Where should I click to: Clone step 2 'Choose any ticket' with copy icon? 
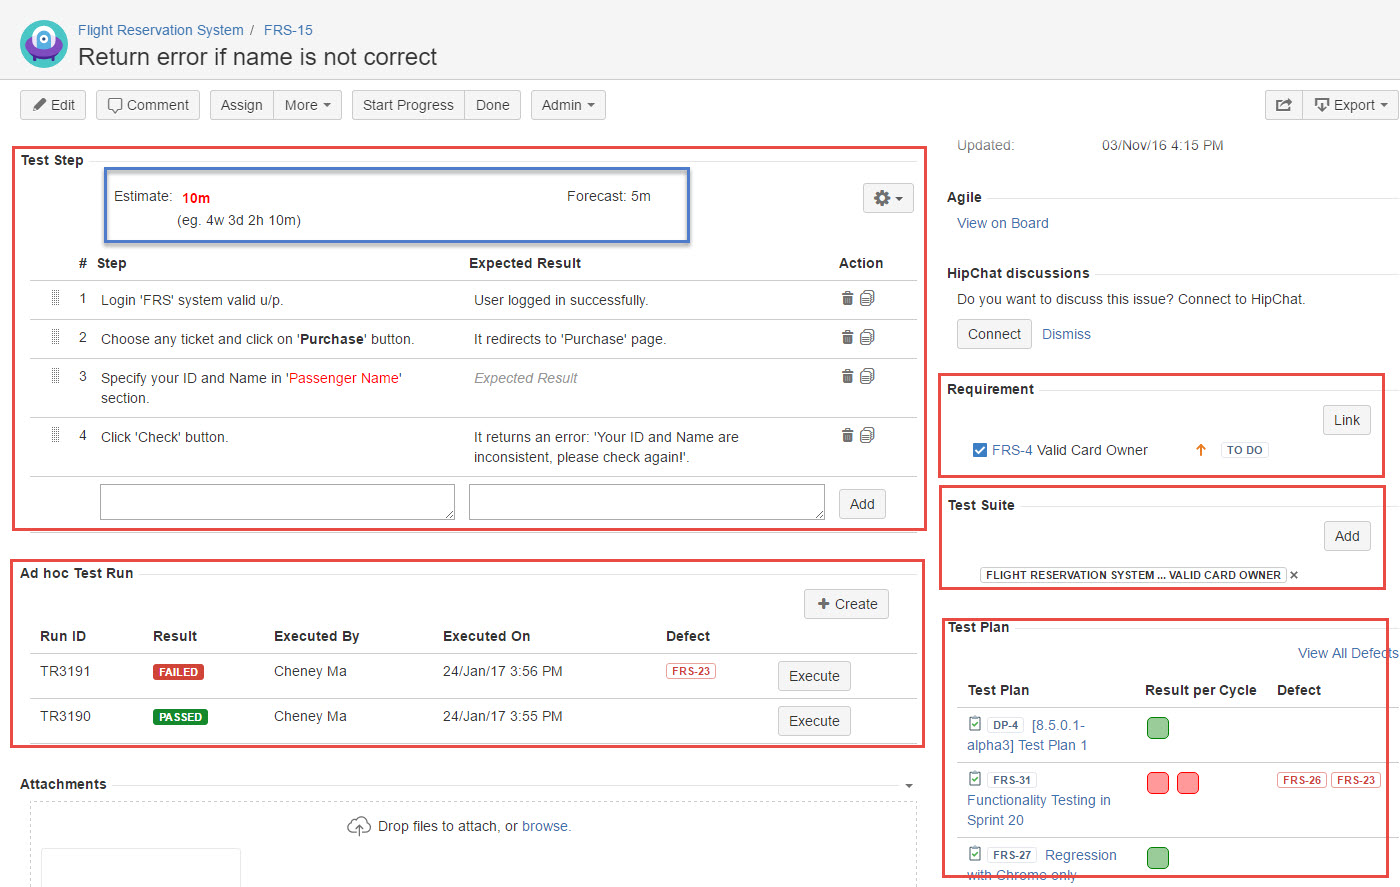(x=867, y=337)
